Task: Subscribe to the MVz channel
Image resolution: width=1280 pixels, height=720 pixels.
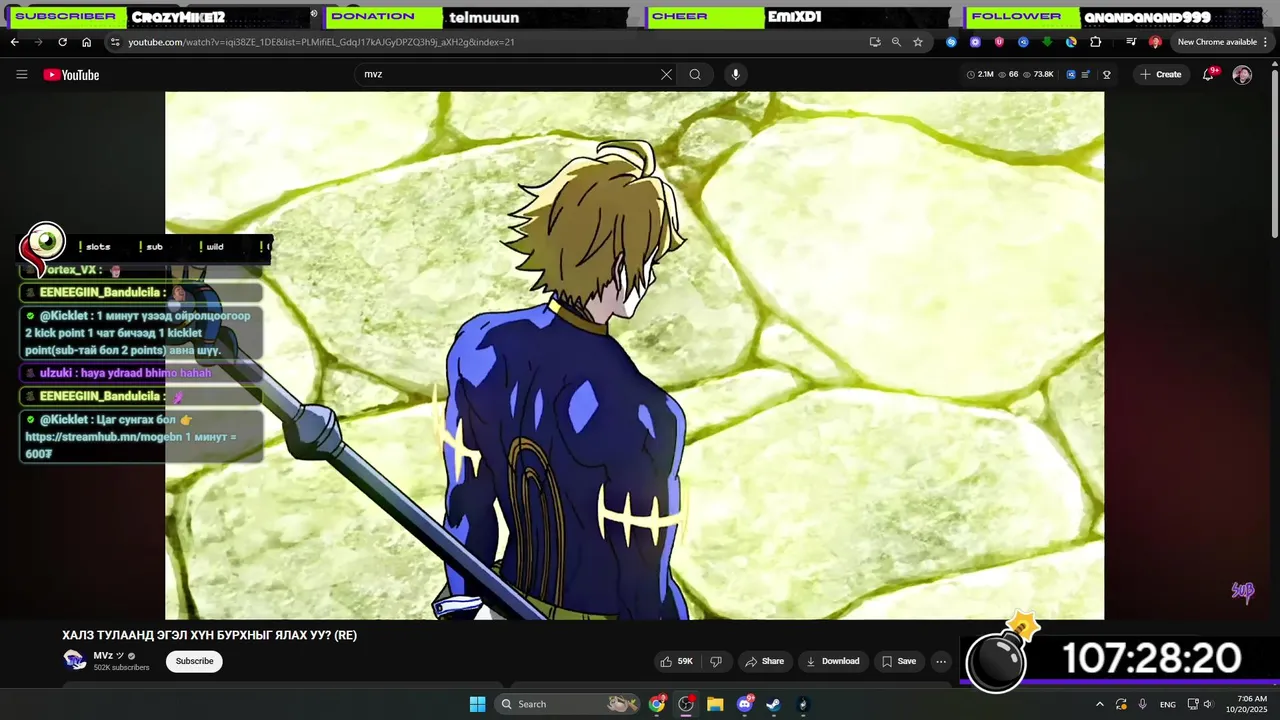Action: (x=194, y=661)
